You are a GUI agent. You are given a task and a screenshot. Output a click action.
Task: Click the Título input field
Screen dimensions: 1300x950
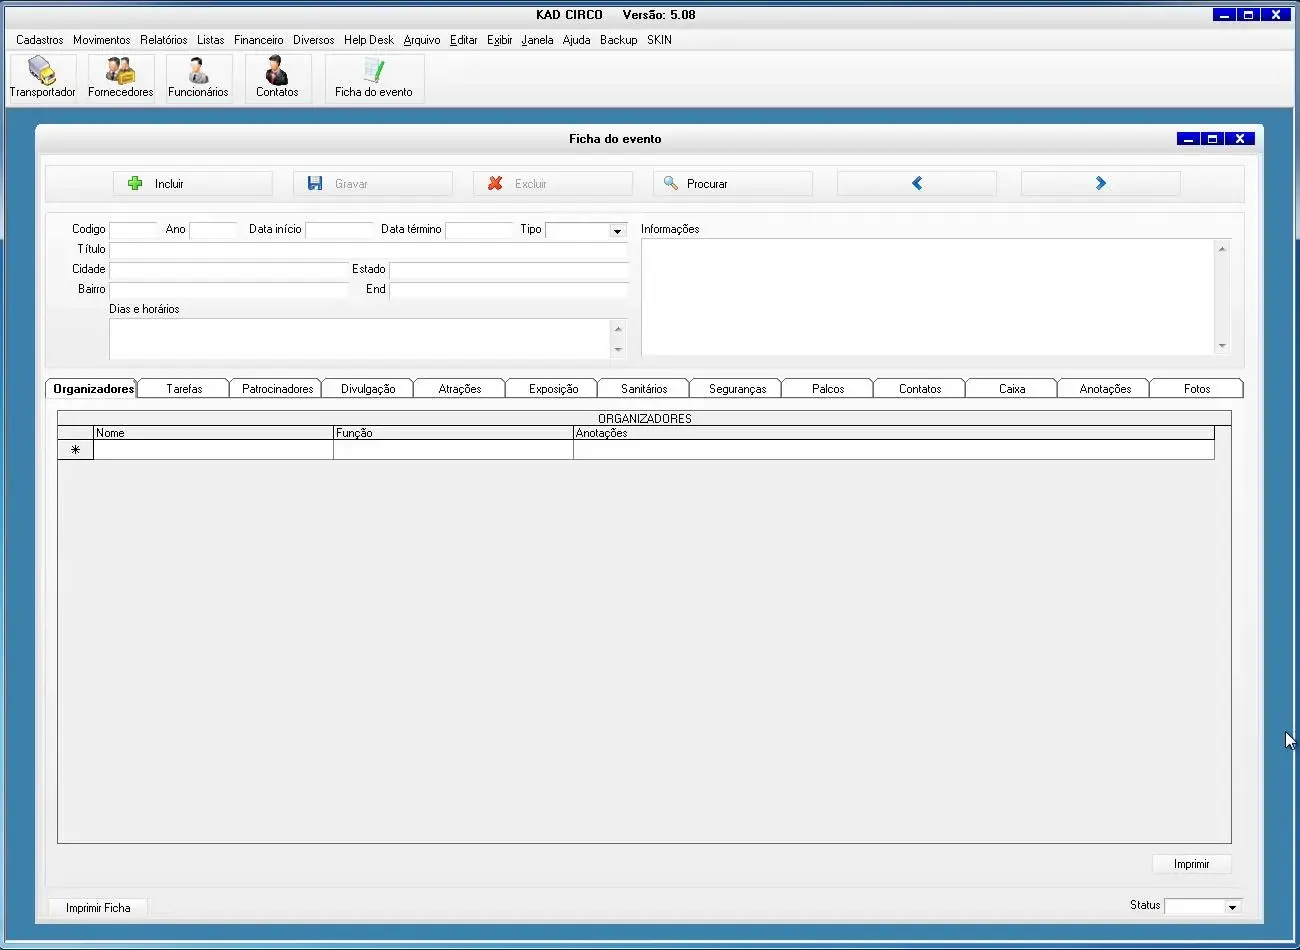[367, 250]
